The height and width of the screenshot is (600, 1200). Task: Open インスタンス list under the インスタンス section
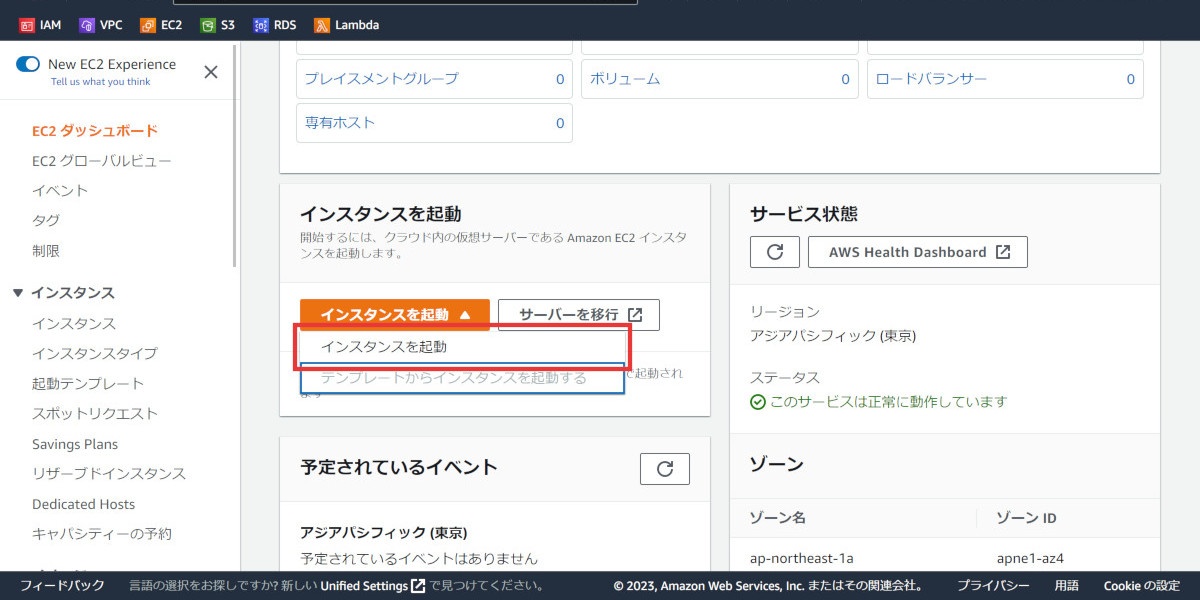tap(74, 324)
